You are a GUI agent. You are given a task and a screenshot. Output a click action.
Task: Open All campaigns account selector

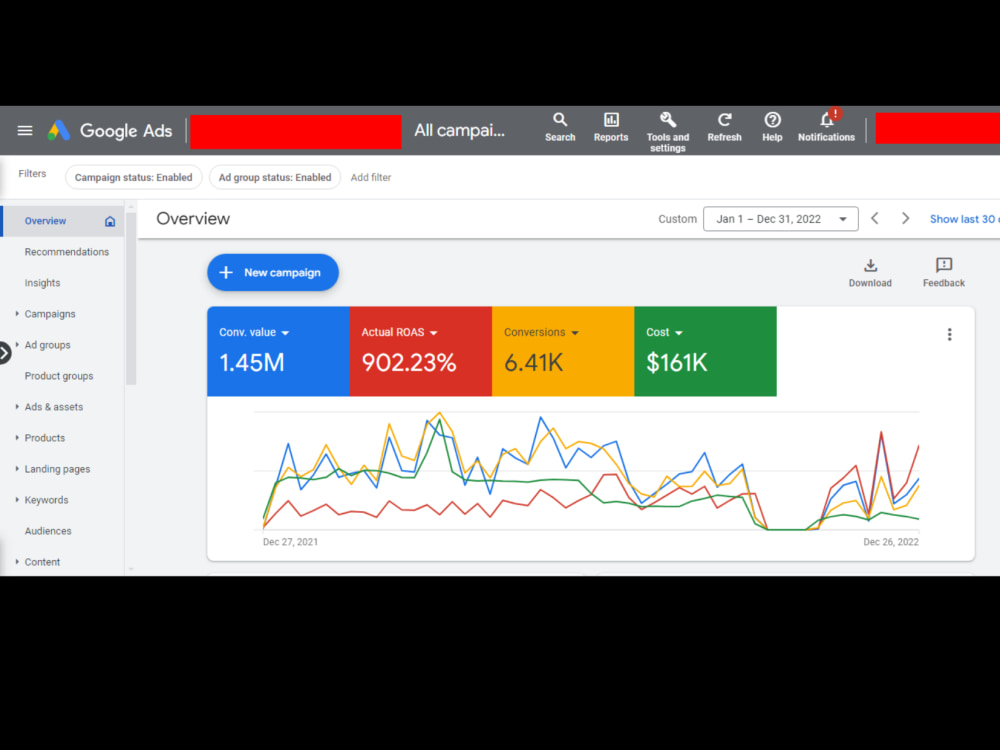click(x=459, y=131)
